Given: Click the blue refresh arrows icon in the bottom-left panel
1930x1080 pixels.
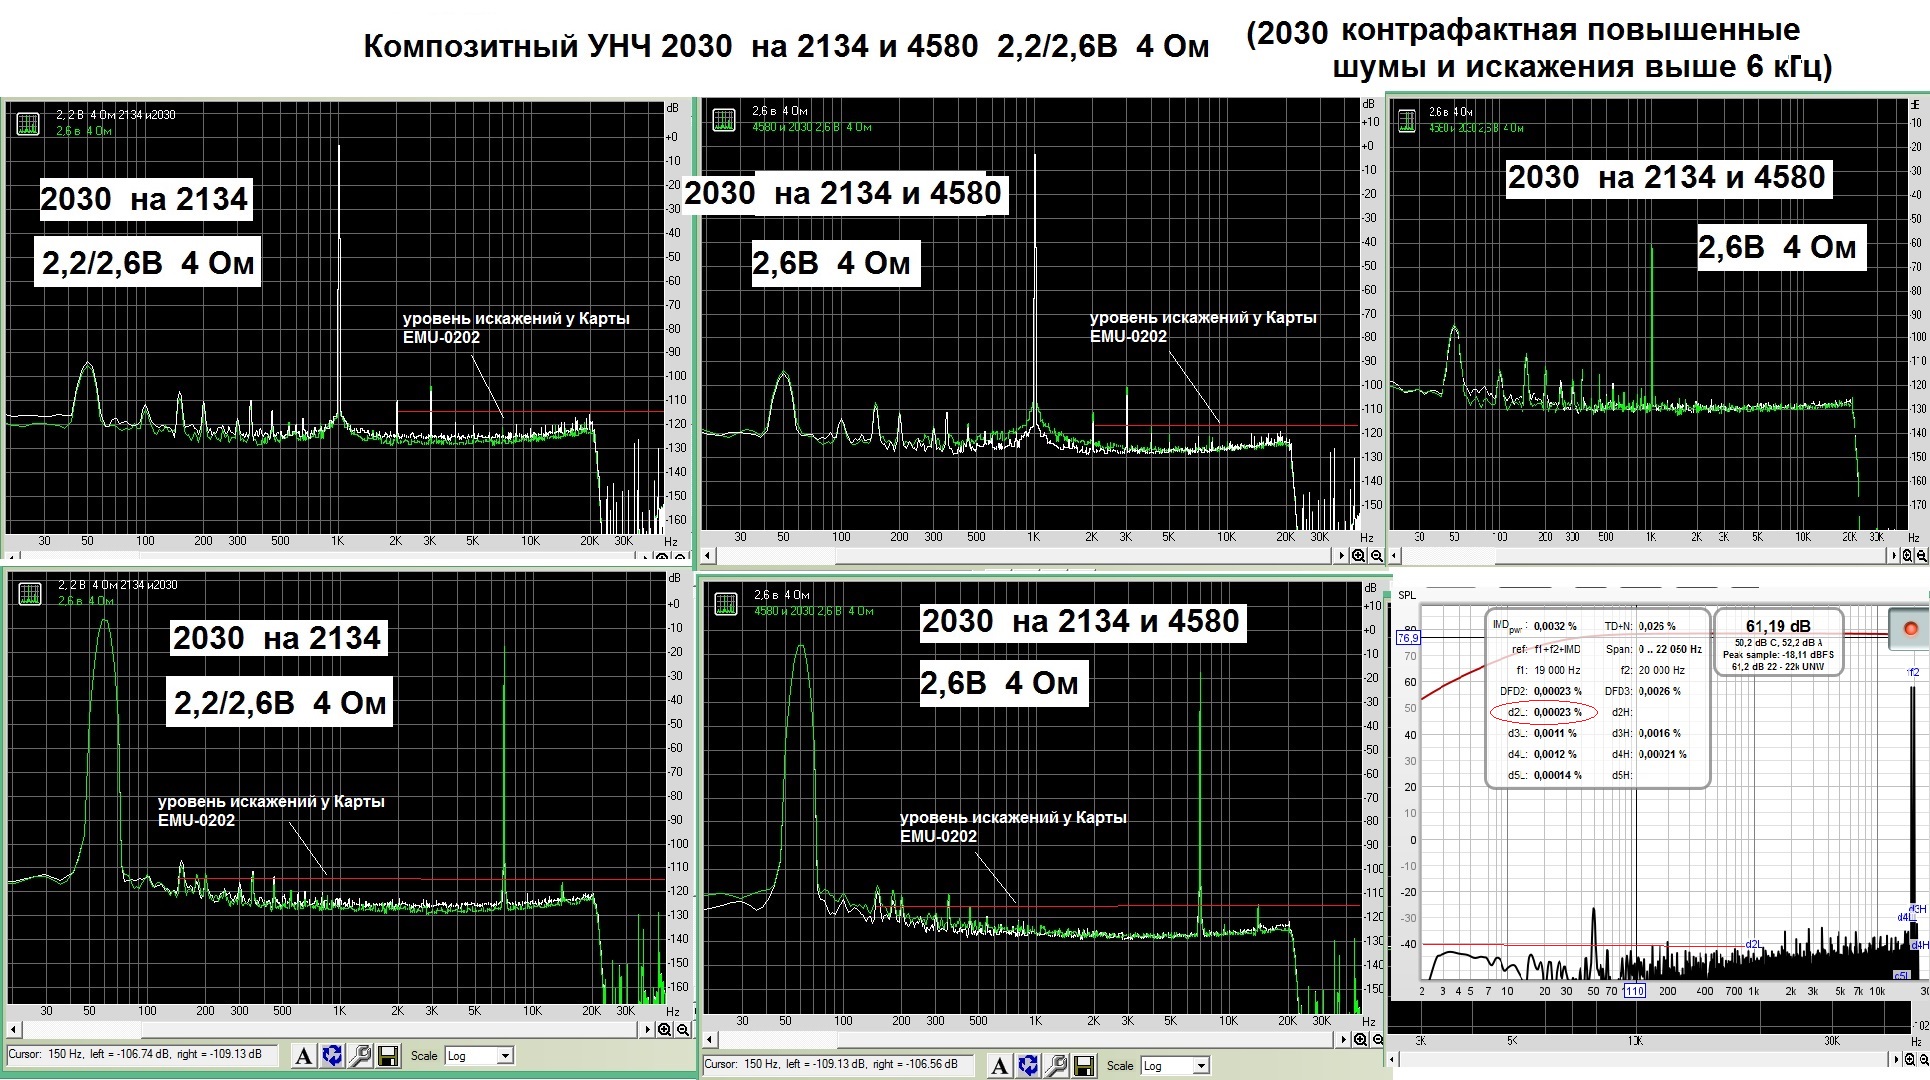Looking at the screenshot, I should point(333,1056).
